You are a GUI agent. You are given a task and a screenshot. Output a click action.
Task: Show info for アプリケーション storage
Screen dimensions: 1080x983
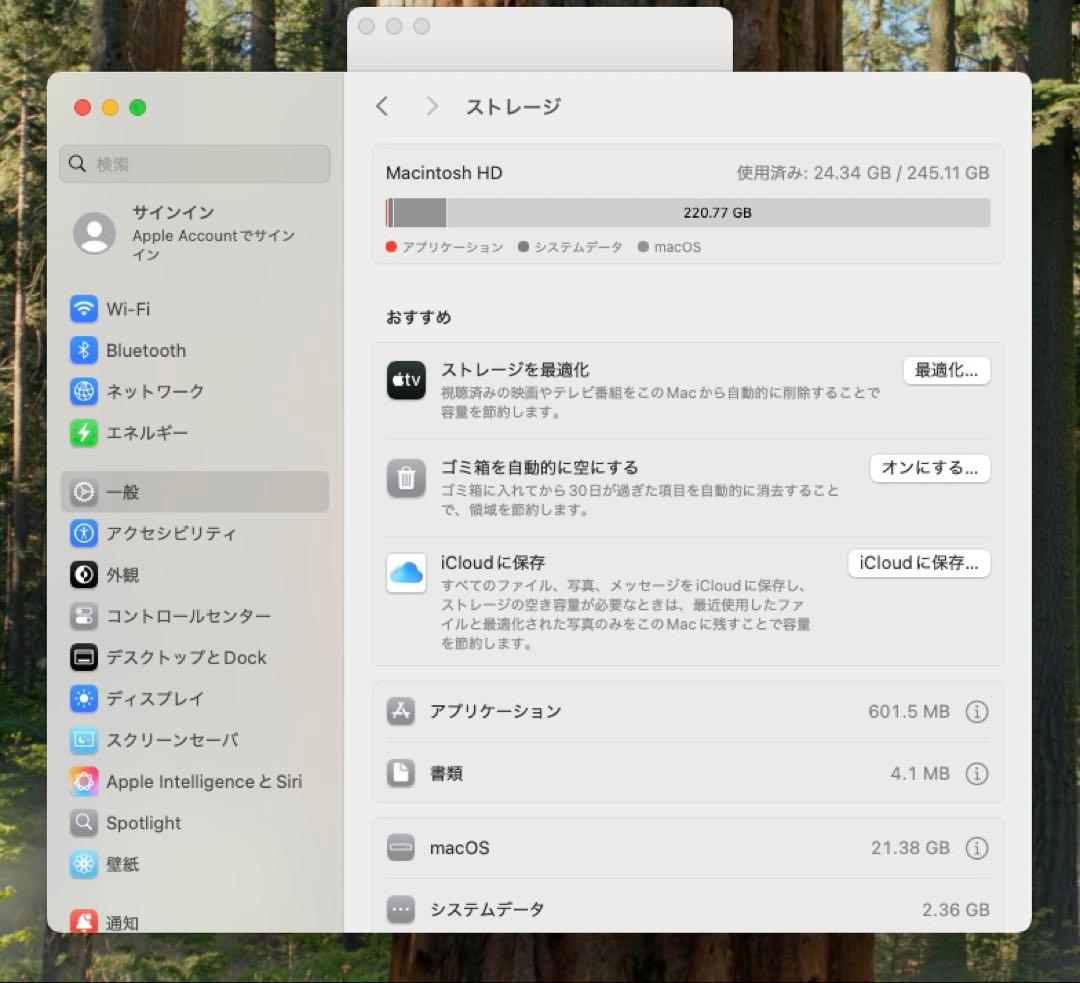[977, 711]
